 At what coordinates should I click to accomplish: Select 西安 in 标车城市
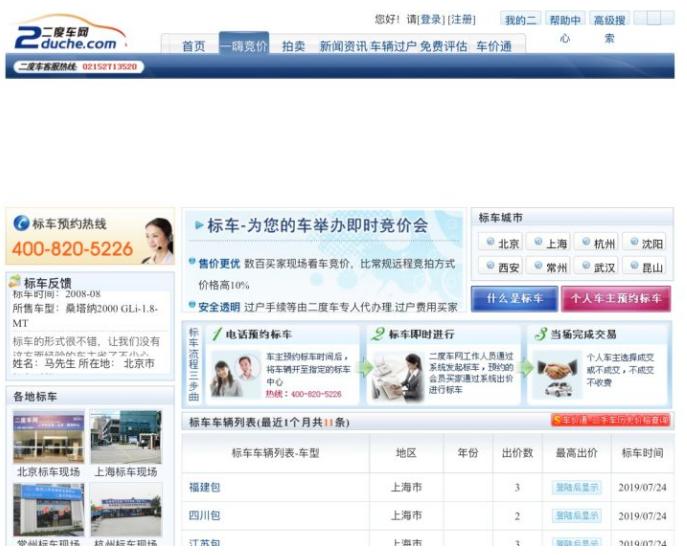point(501,266)
